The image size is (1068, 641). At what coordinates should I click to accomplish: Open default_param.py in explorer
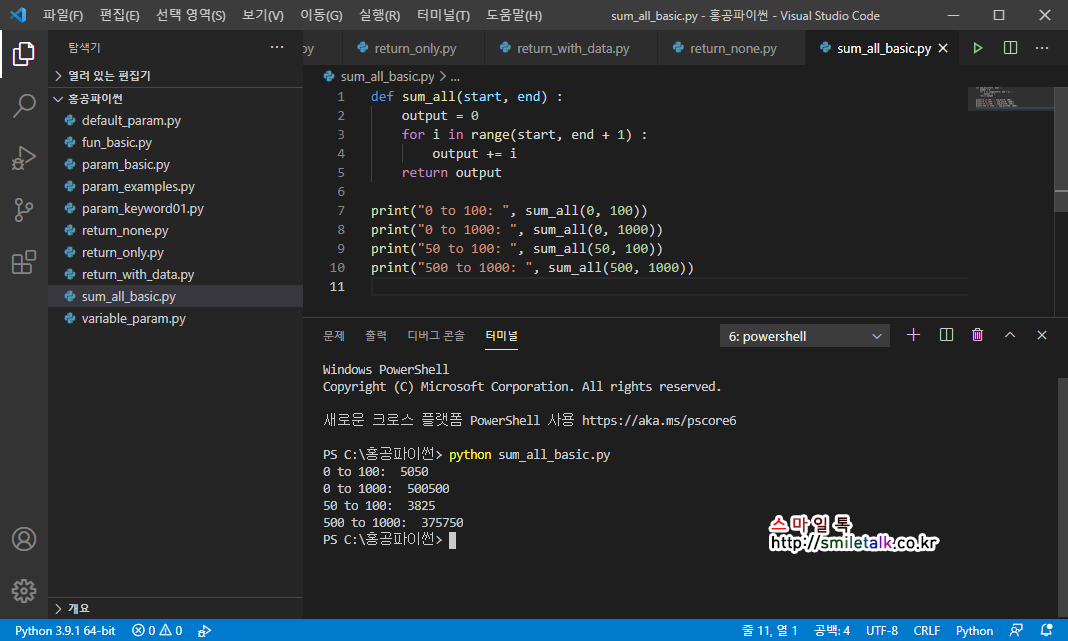click(176, 121)
